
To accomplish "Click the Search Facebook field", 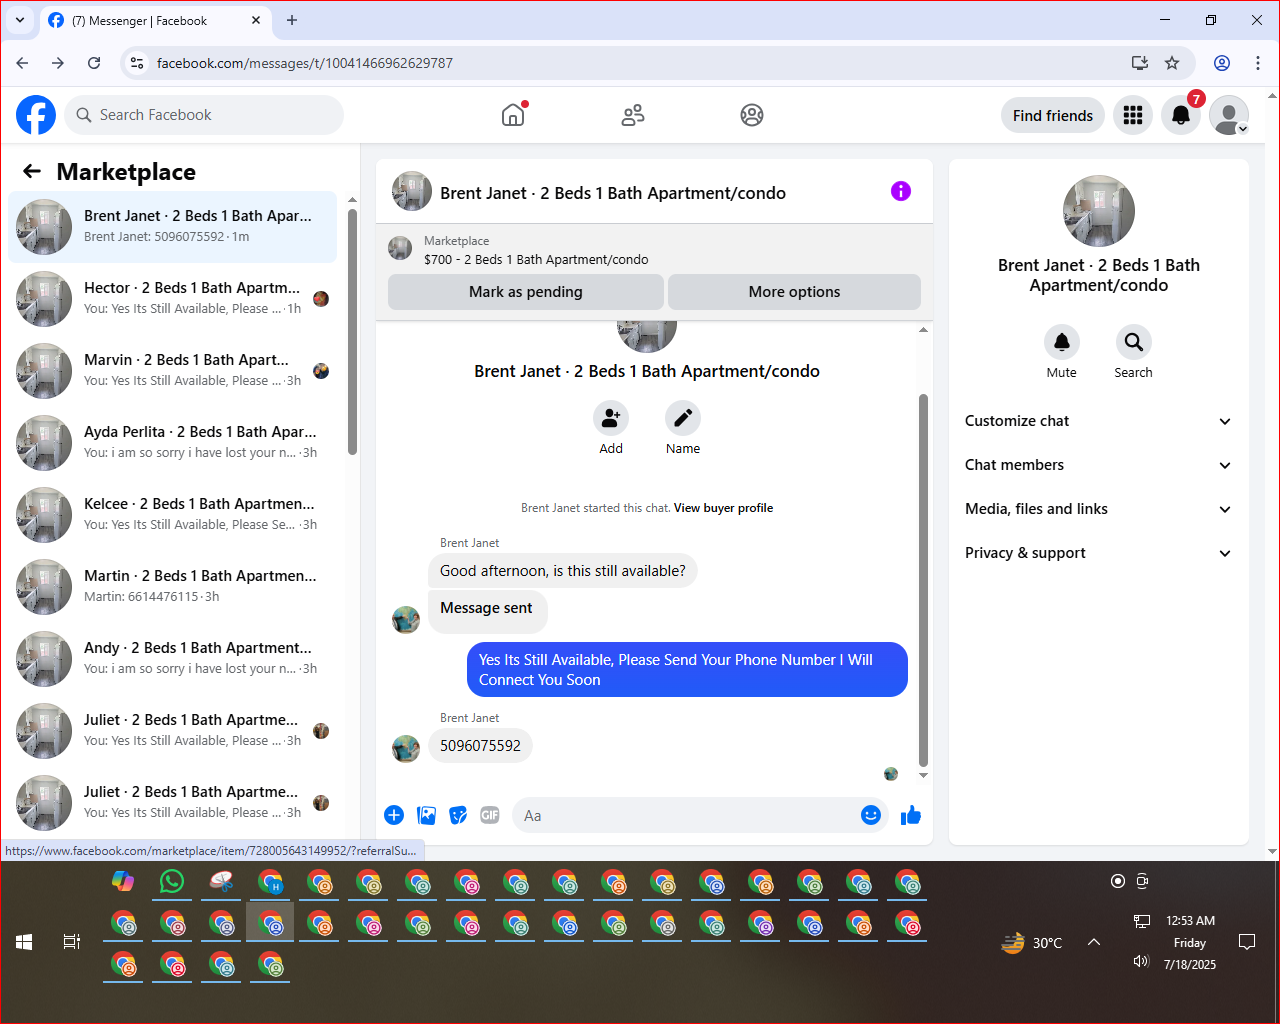I will coord(204,115).
